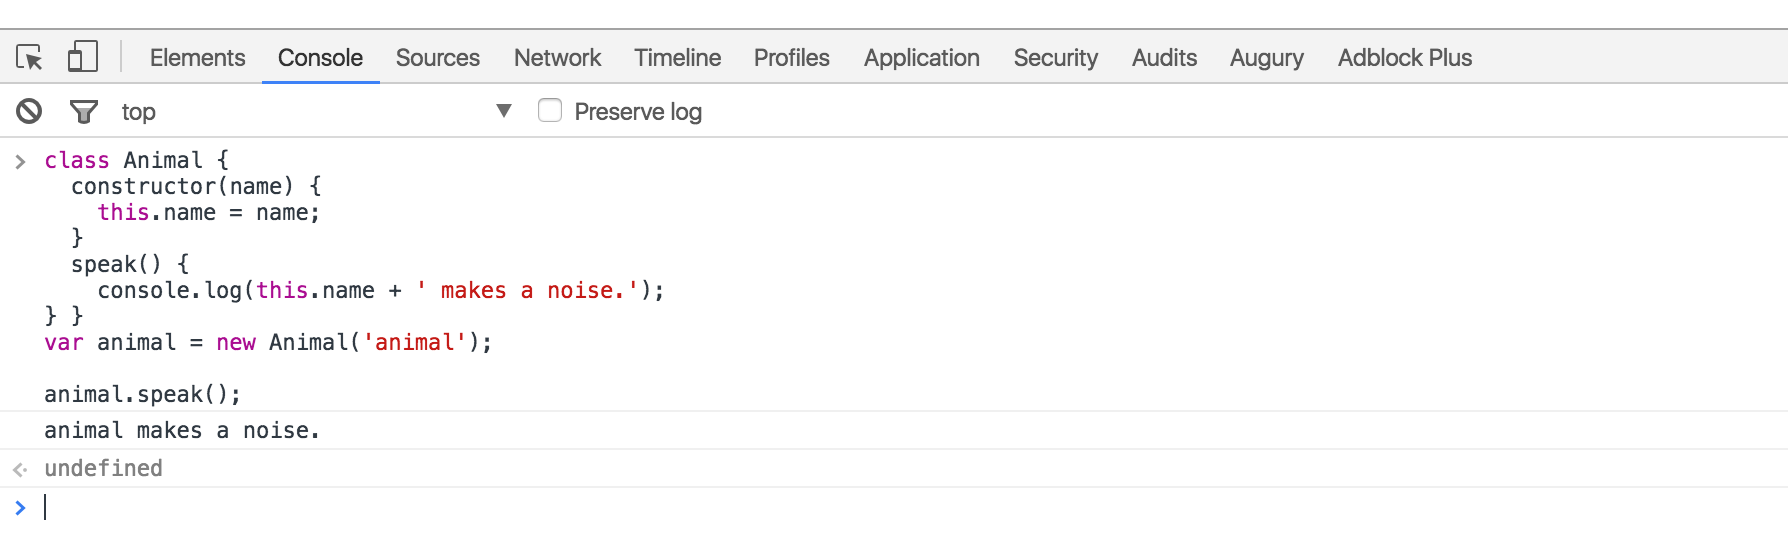Switch to the Elements tab
The image size is (1788, 540).
pyautogui.click(x=197, y=58)
